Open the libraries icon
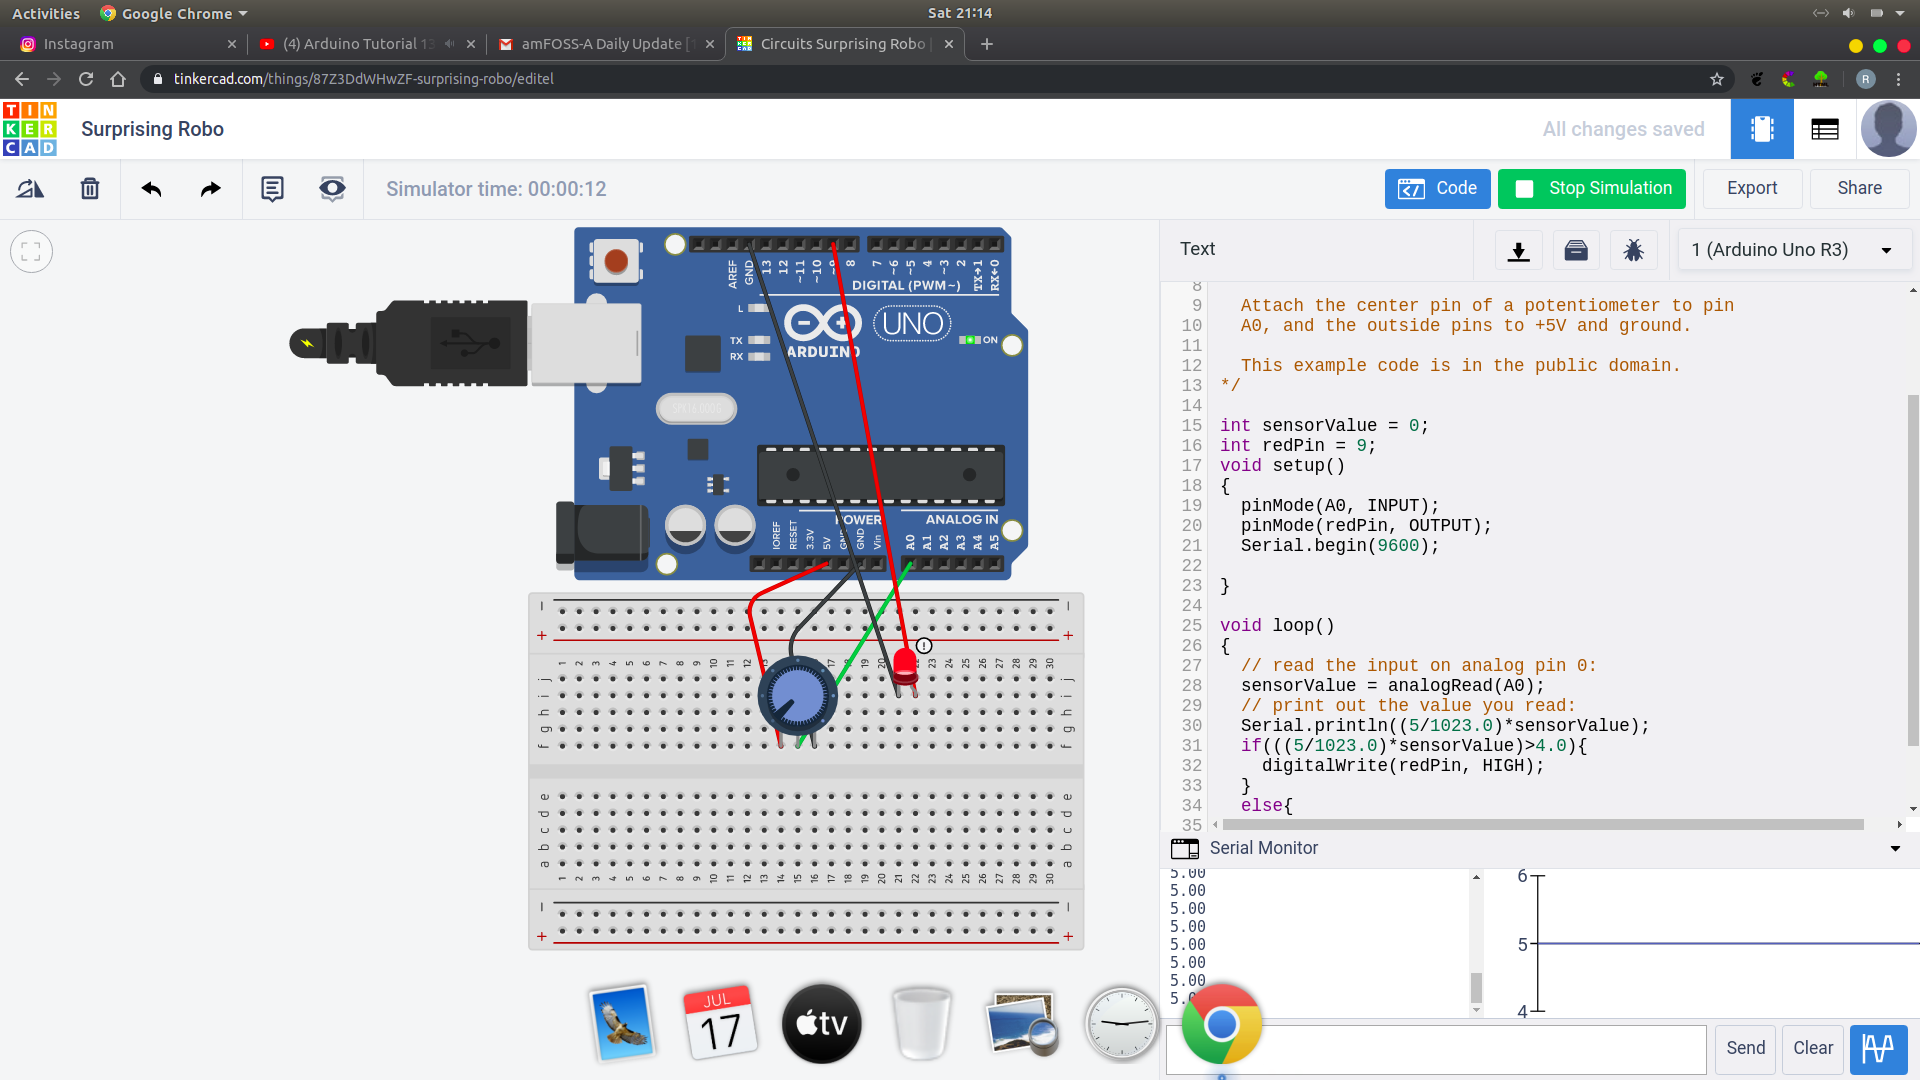Viewport: 1920px width, 1080px height. coord(1576,250)
